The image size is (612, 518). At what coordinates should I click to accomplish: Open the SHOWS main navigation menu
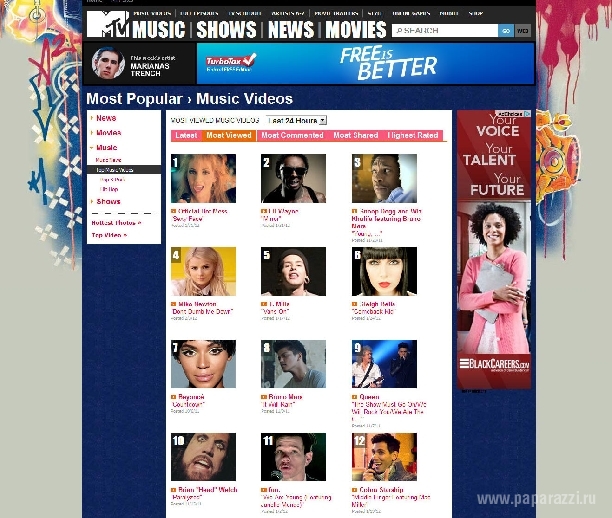point(226,30)
